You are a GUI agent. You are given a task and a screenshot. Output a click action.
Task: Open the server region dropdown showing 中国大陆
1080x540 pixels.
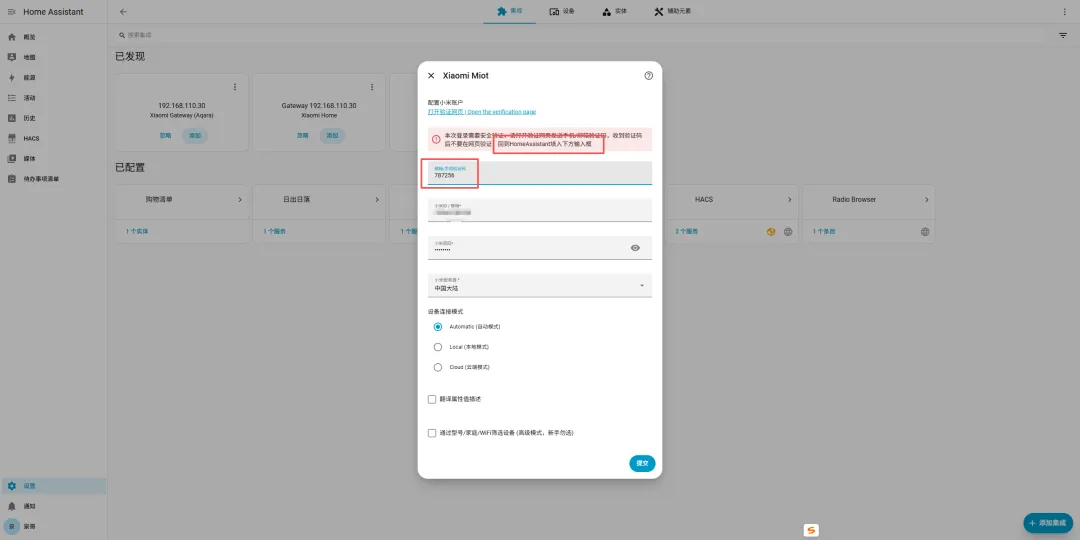pyautogui.click(x=539, y=285)
